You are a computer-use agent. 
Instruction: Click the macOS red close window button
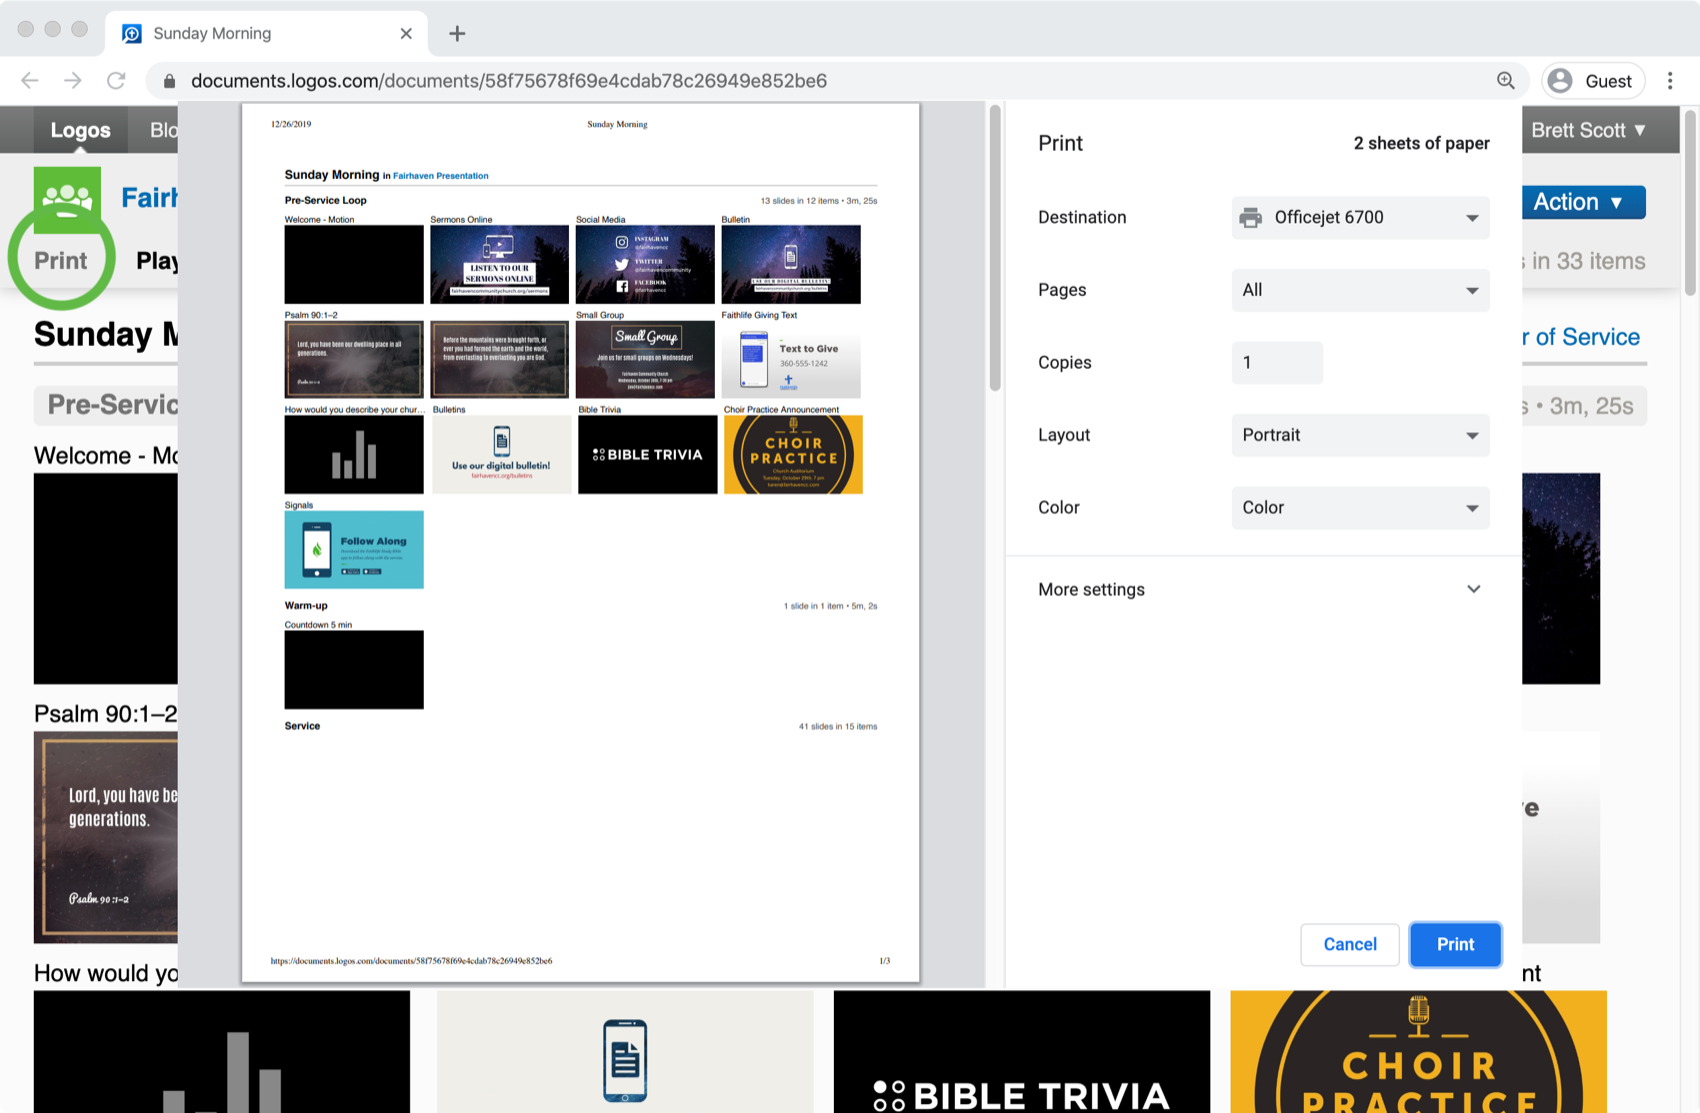click(26, 29)
